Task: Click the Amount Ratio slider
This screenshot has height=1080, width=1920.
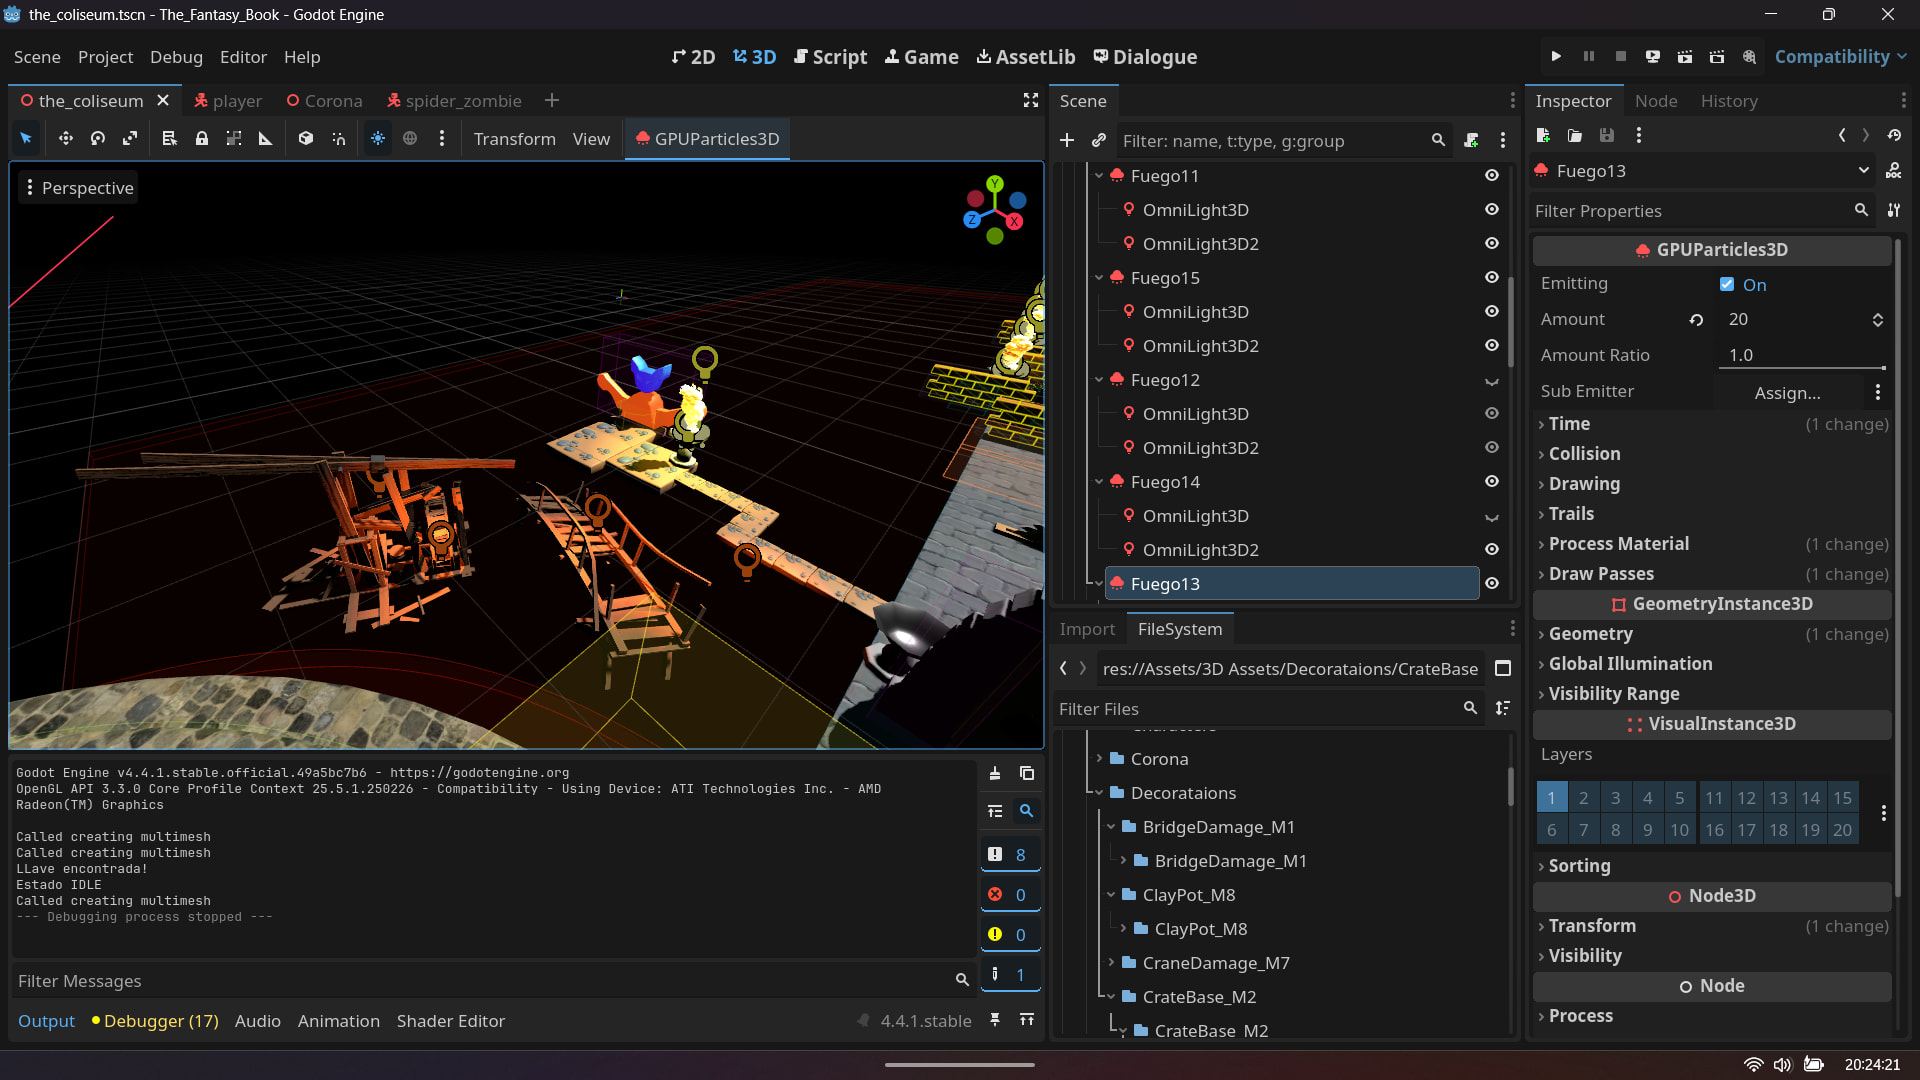Action: (x=1802, y=366)
